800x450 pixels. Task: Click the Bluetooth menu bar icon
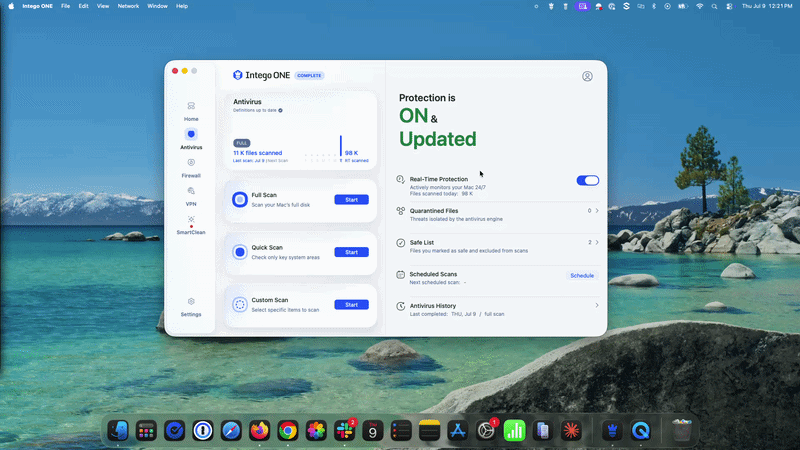(x=654, y=6)
